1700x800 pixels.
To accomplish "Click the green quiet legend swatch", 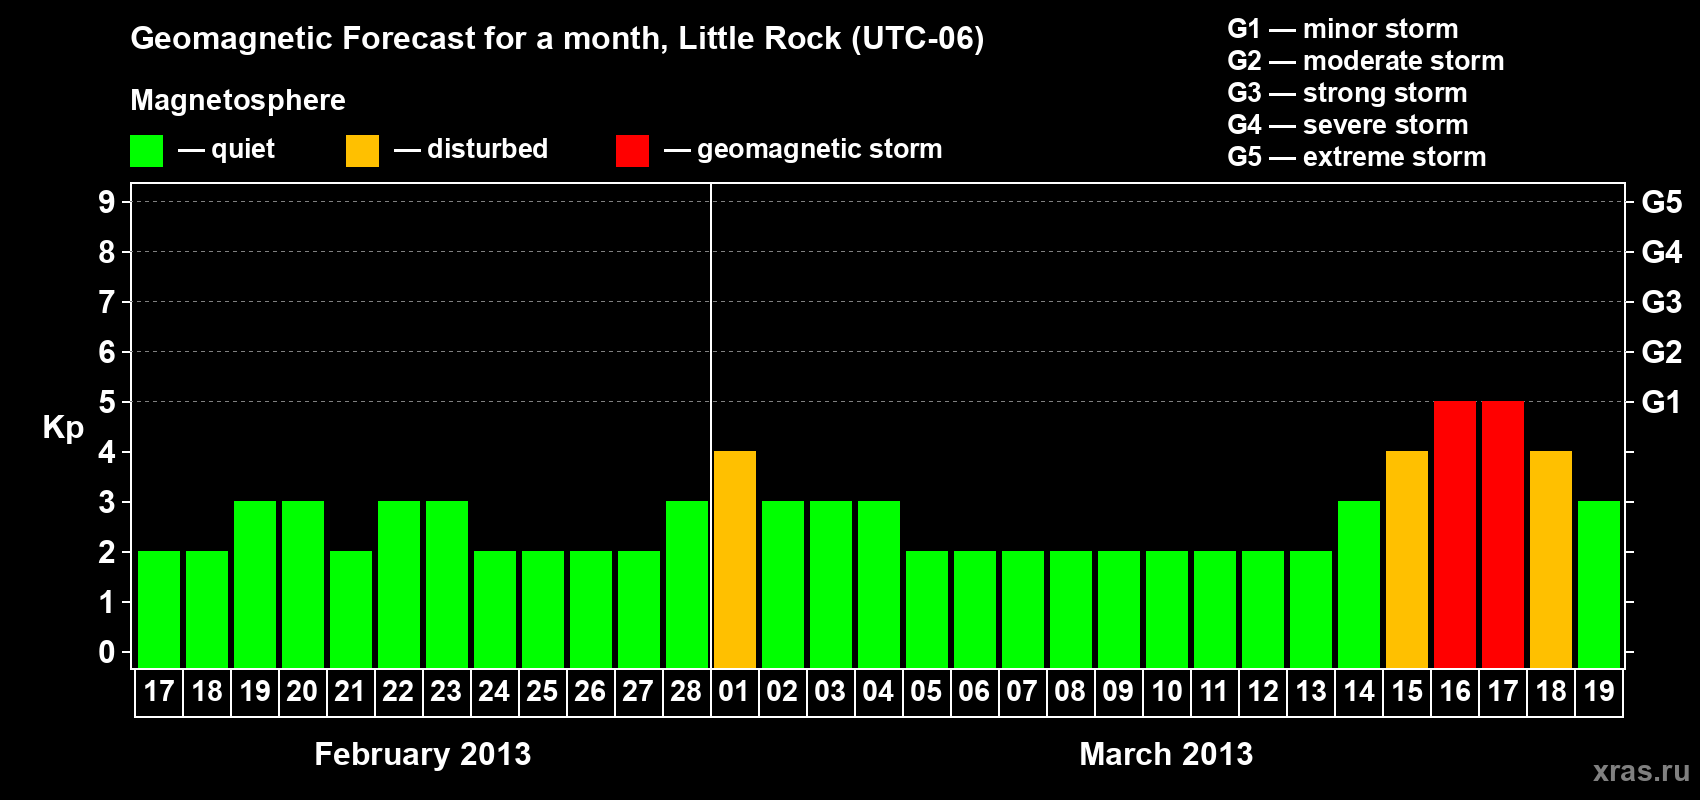I will [146, 151].
